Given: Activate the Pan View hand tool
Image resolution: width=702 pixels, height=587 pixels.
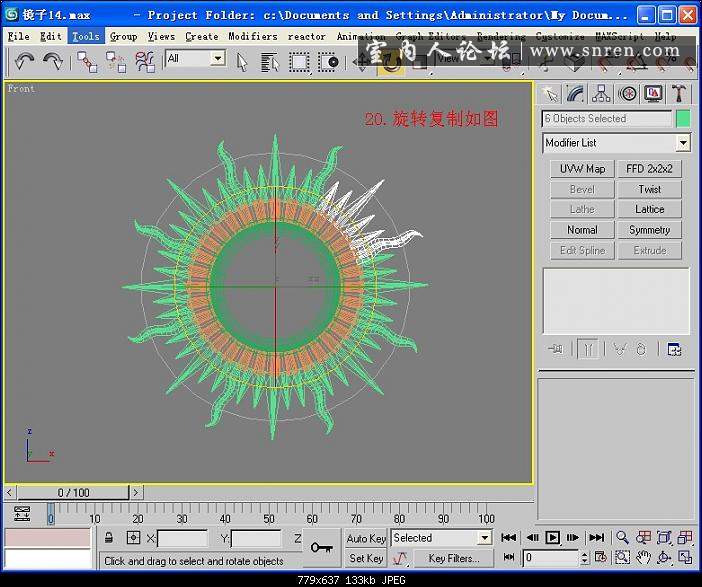Looking at the screenshot, I should (x=643, y=557).
